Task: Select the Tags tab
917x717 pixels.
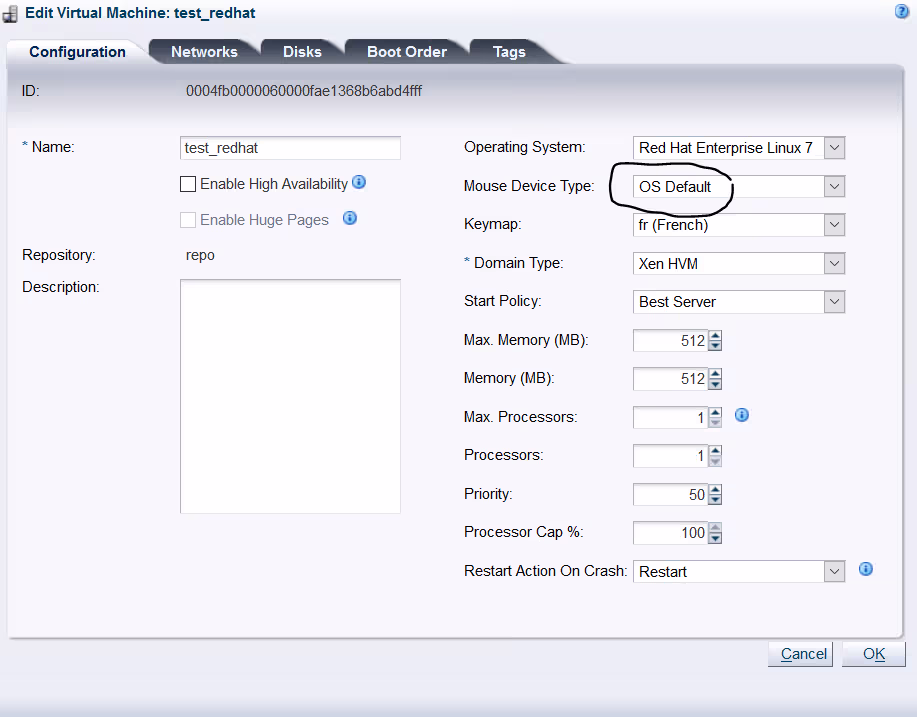Action: [509, 52]
